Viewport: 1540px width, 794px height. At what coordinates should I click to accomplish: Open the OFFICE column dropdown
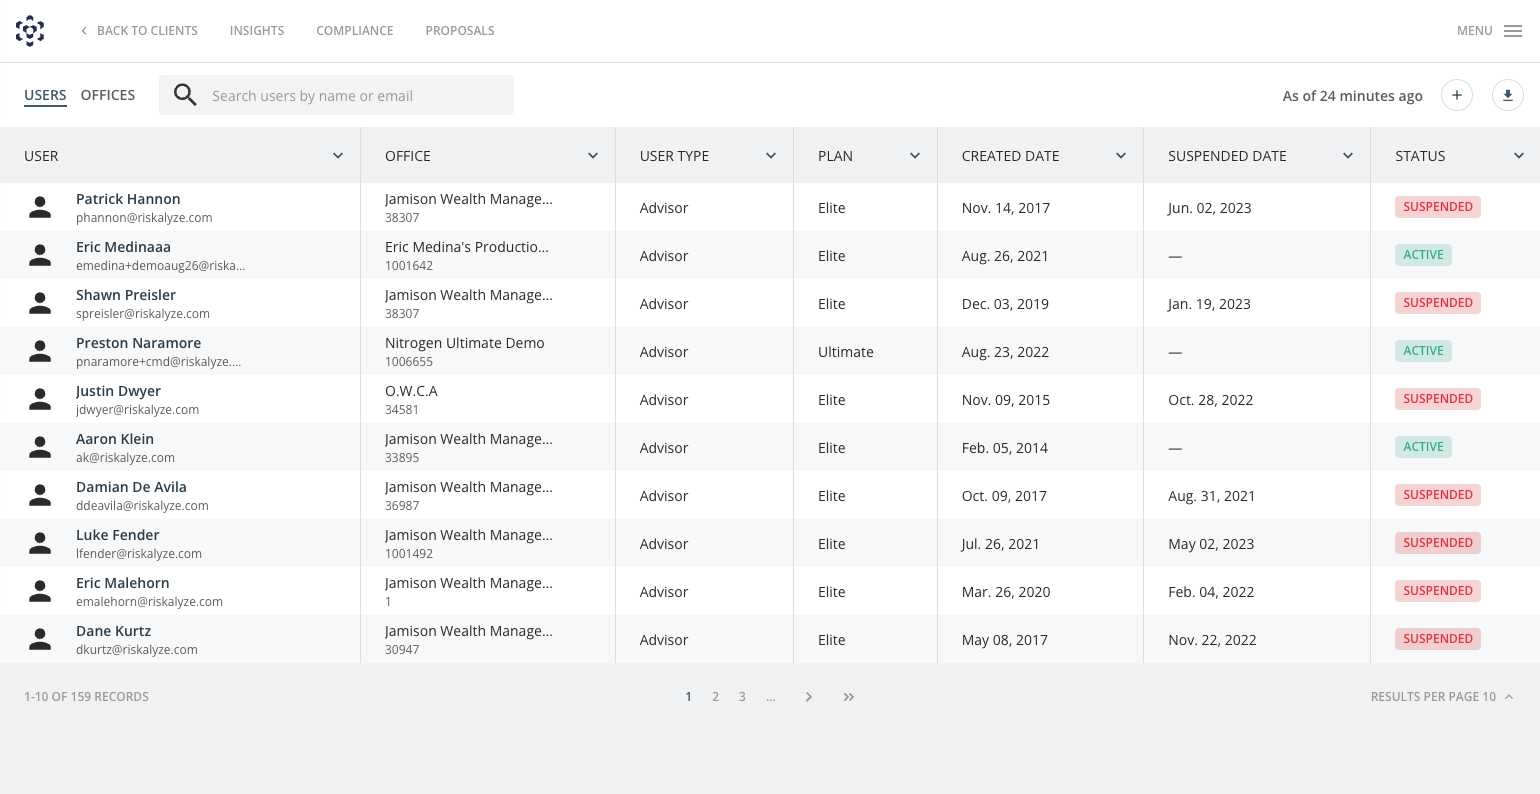tap(593, 156)
